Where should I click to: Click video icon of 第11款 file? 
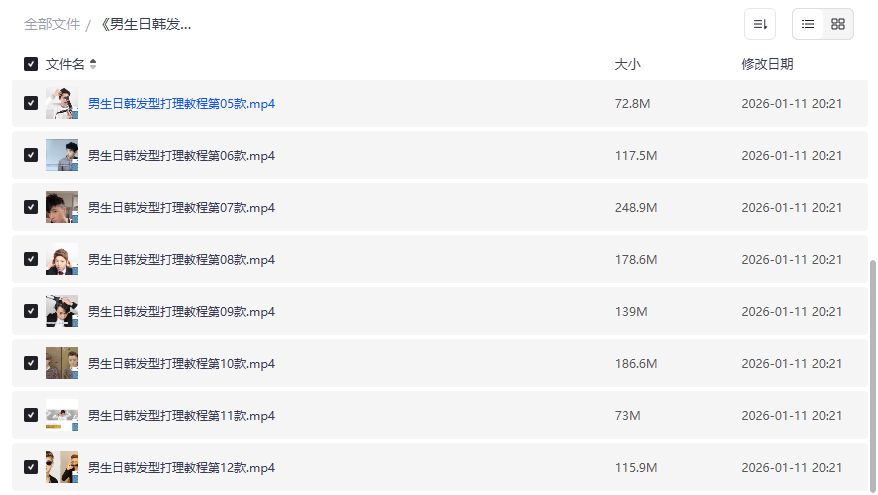62,415
